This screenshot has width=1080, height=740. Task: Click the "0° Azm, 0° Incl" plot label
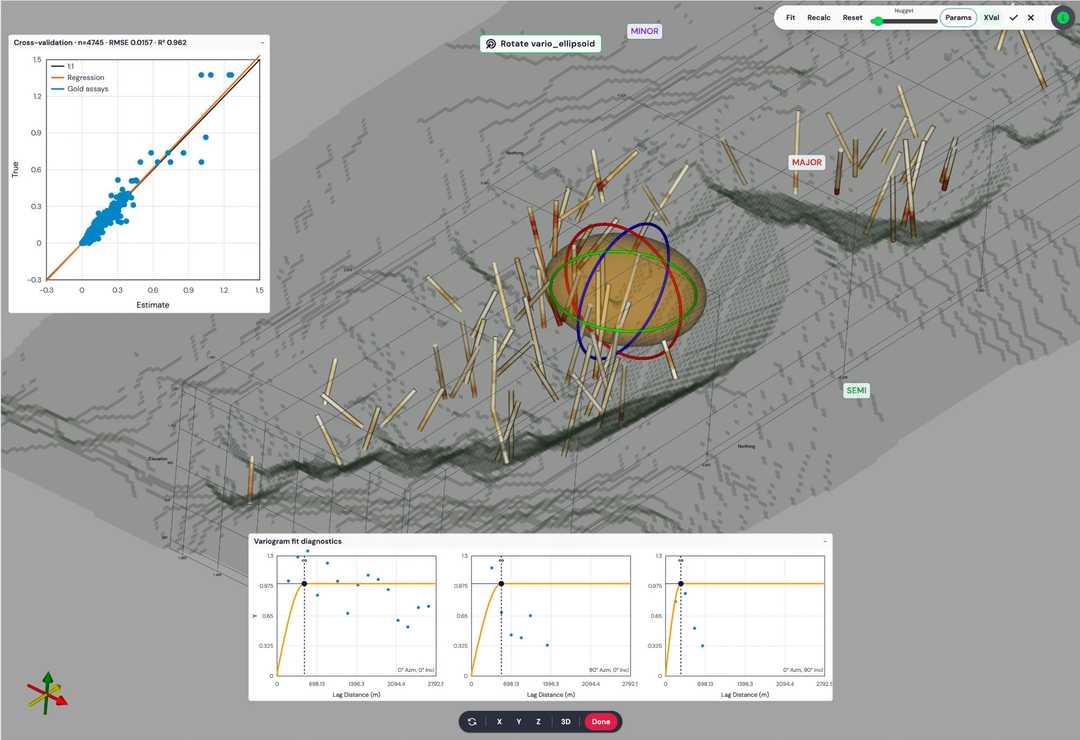pyautogui.click(x=415, y=670)
